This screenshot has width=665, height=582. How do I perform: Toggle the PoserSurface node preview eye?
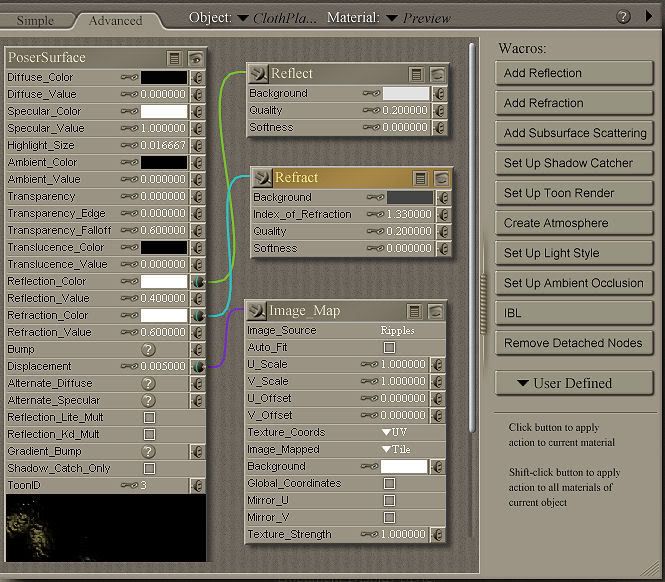coord(196,58)
